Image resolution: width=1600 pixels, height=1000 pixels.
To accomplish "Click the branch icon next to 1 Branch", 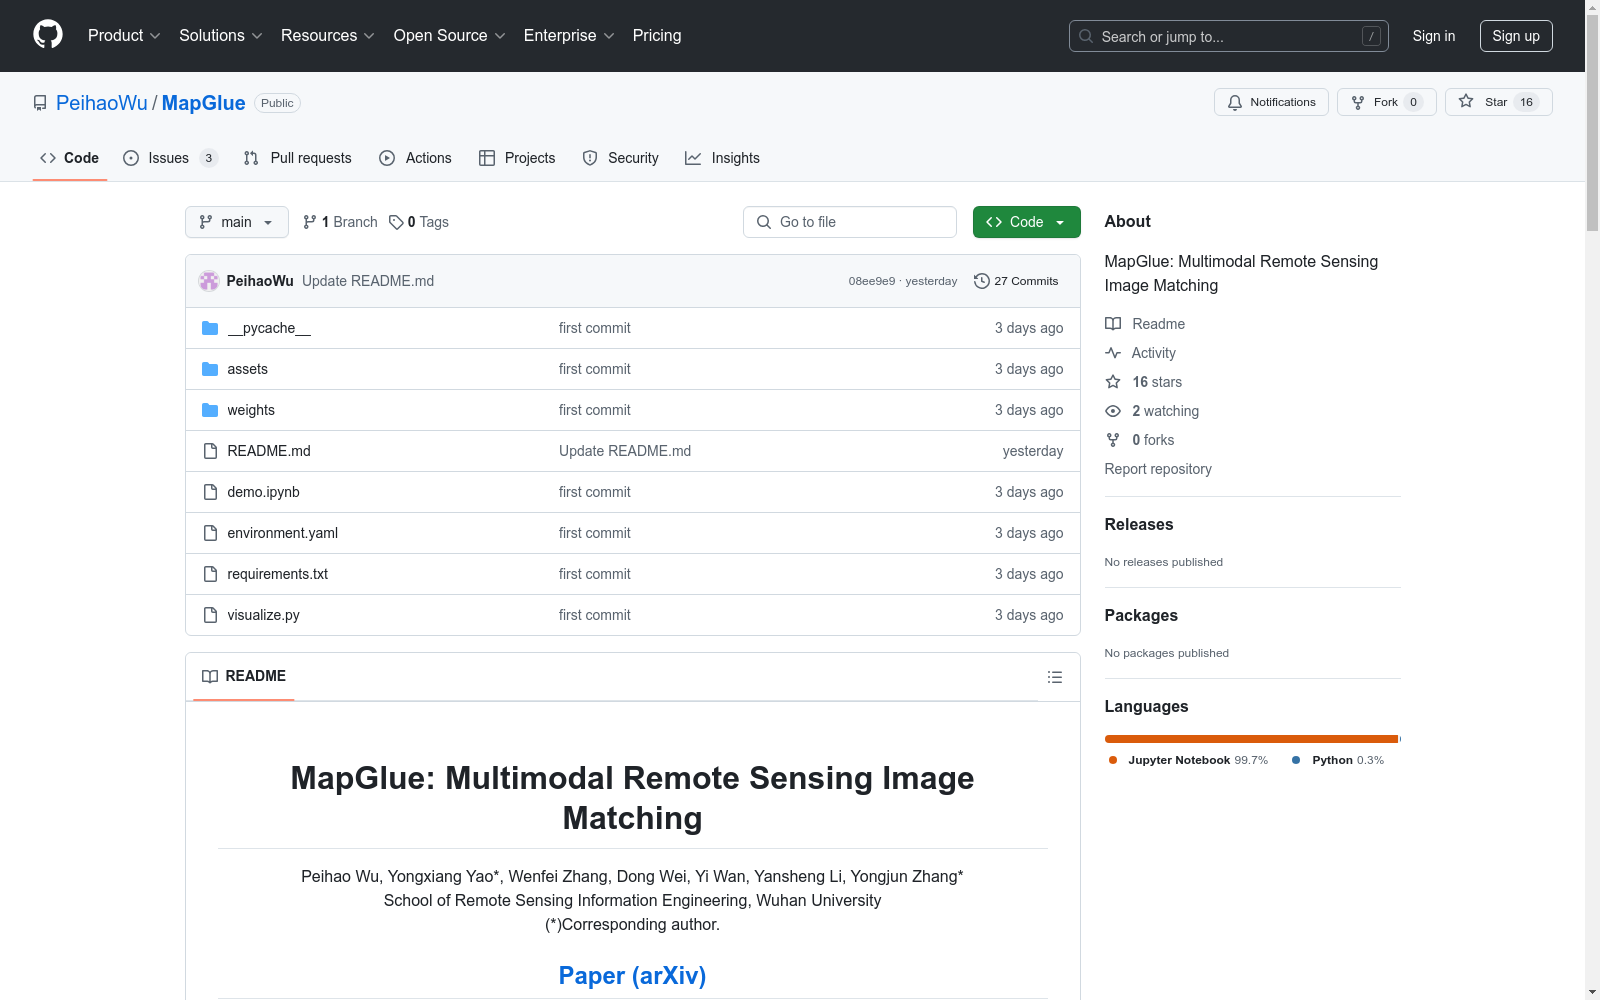I will click(310, 222).
